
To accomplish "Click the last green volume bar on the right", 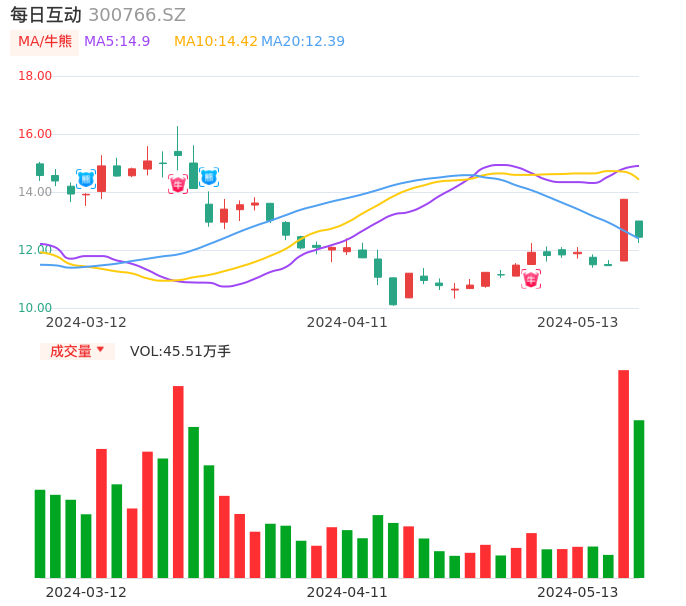I will click(x=639, y=498).
